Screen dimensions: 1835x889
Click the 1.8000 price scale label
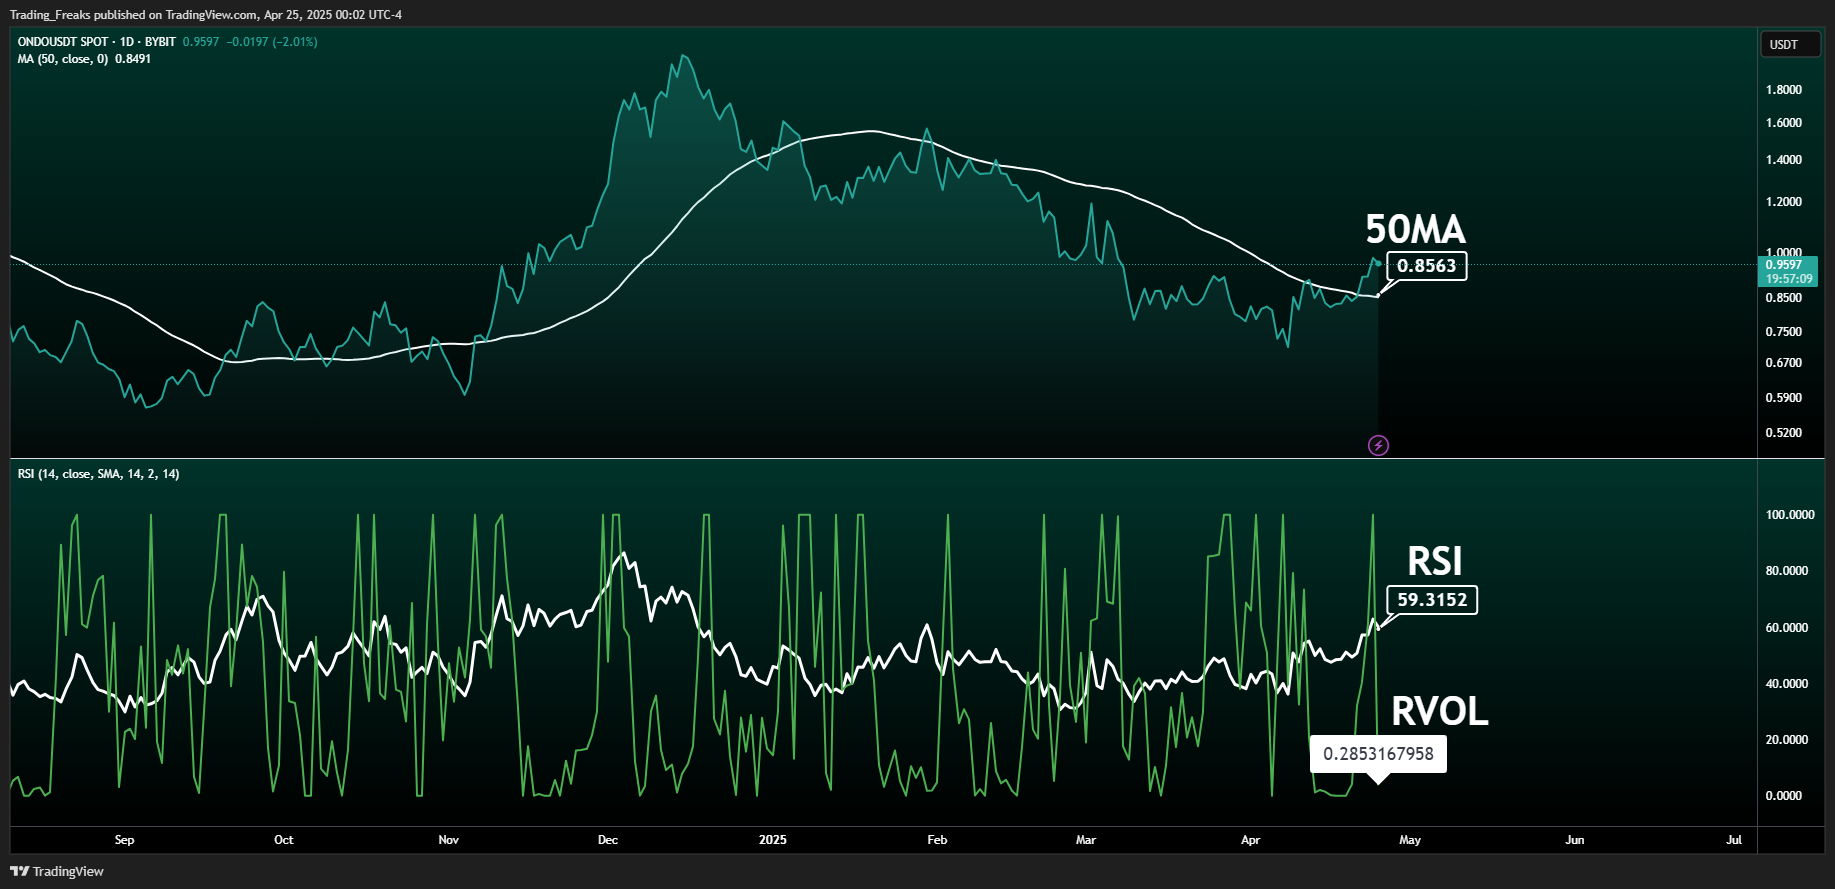coord(1783,90)
